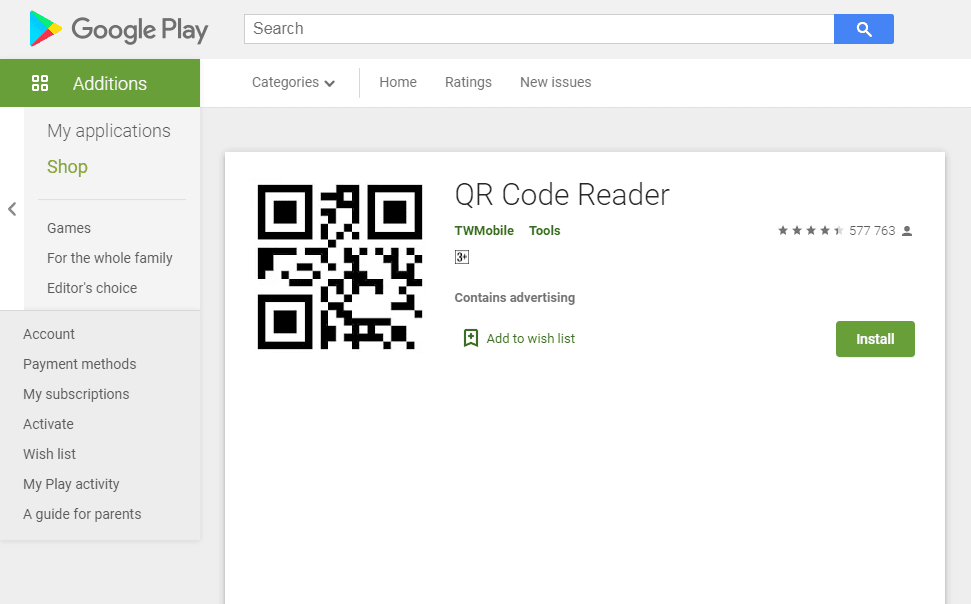The height and width of the screenshot is (604, 971).
Task: Click the Tools category link
Action: (x=544, y=230)
